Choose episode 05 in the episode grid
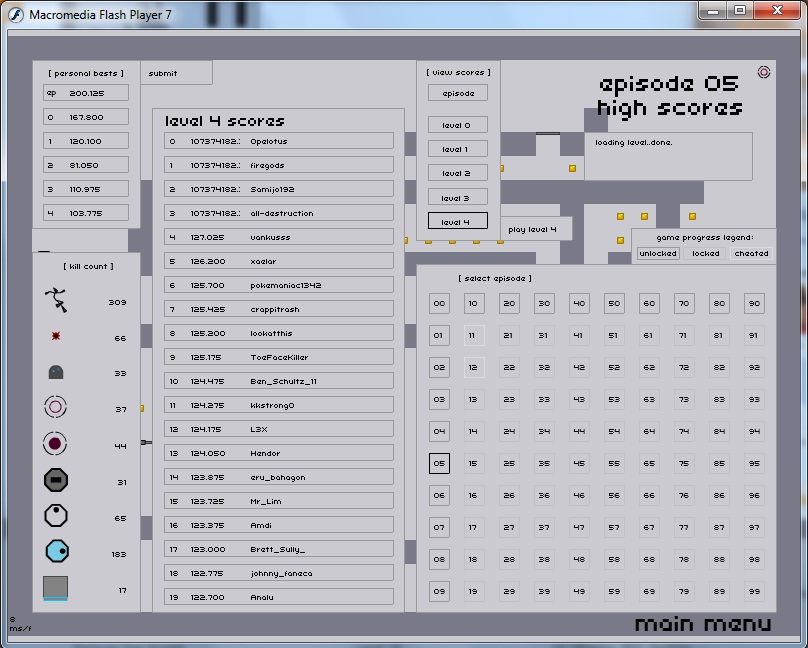Image resolution: width=808 pixels, height=648 pixels. coord(439,464)
